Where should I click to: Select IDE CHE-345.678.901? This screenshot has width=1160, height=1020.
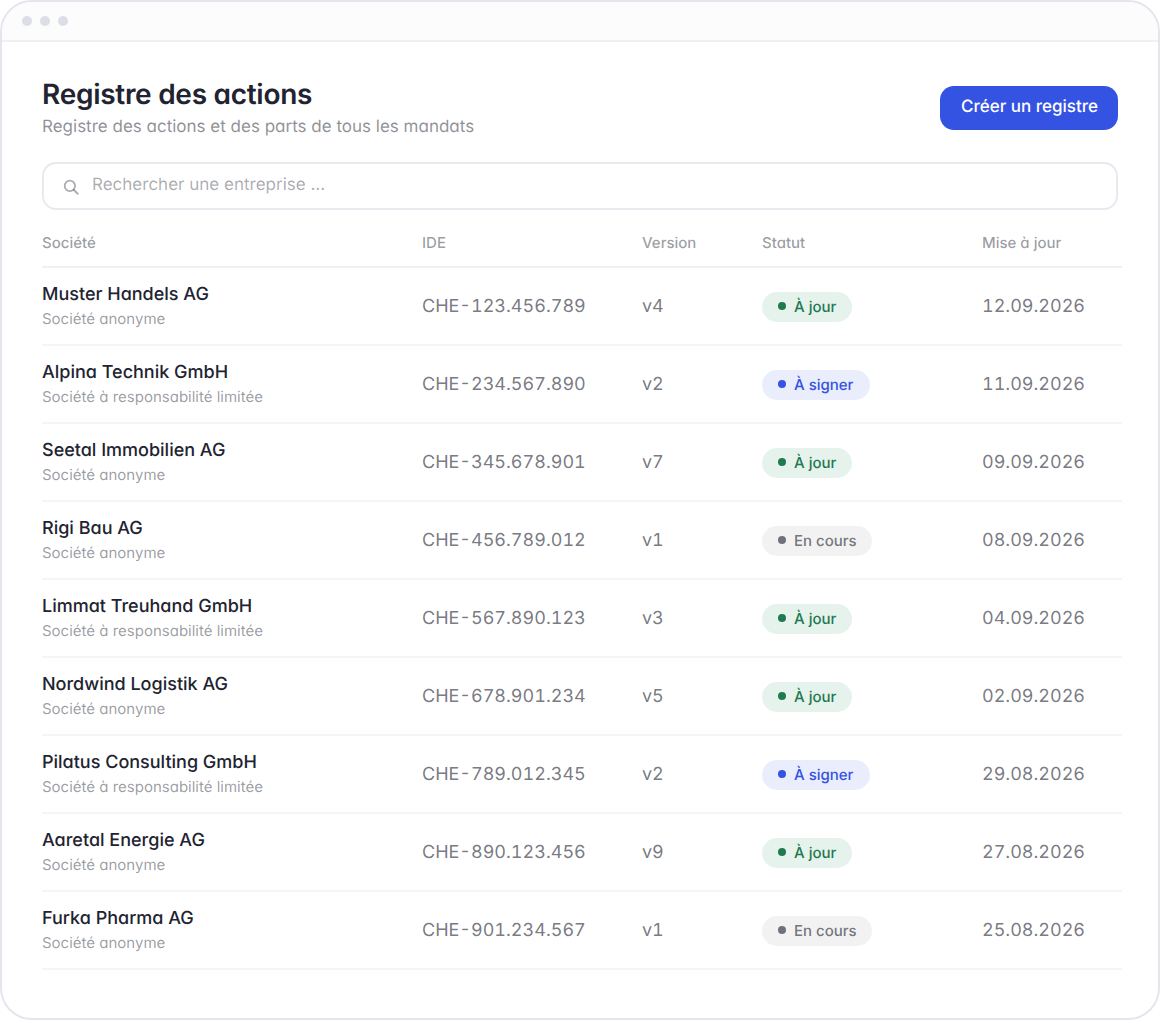point(503,462)
